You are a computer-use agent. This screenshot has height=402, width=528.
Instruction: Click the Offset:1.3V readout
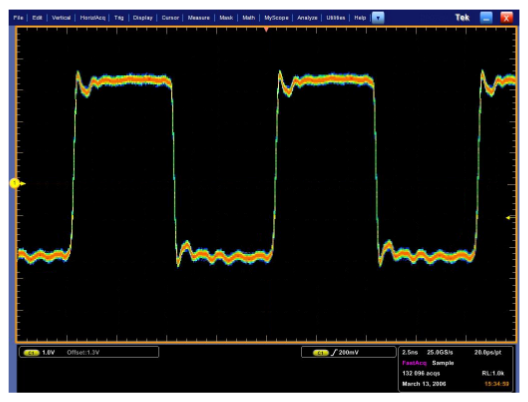pos(83,353)
